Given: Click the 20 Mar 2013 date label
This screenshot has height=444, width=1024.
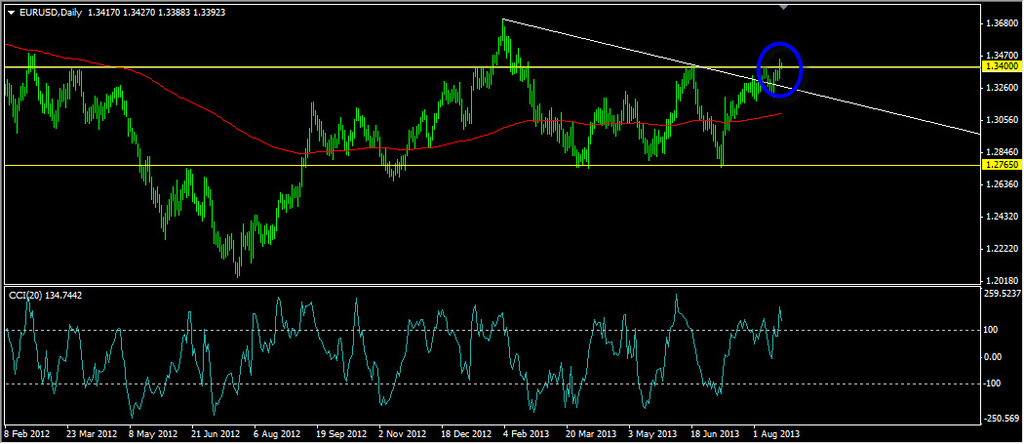Looking at the screenshot, I should 590,434.
